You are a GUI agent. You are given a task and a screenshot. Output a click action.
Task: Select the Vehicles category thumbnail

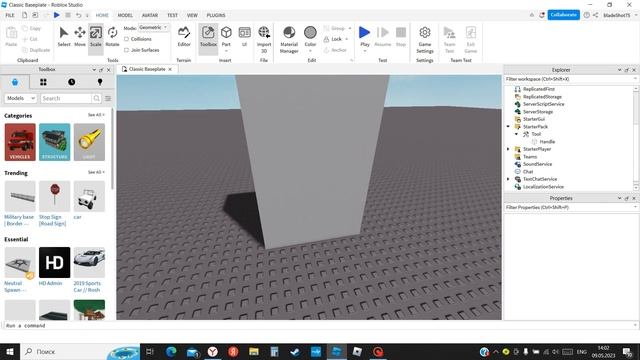[x=20, y=142]
